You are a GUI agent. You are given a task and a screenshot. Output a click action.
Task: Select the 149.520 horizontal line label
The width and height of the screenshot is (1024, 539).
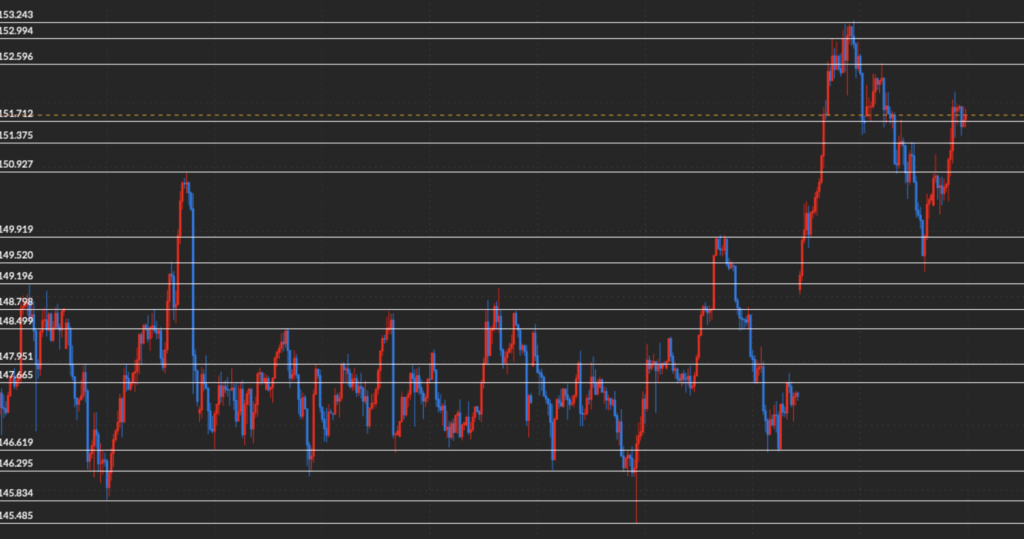[x=16, y=255]
